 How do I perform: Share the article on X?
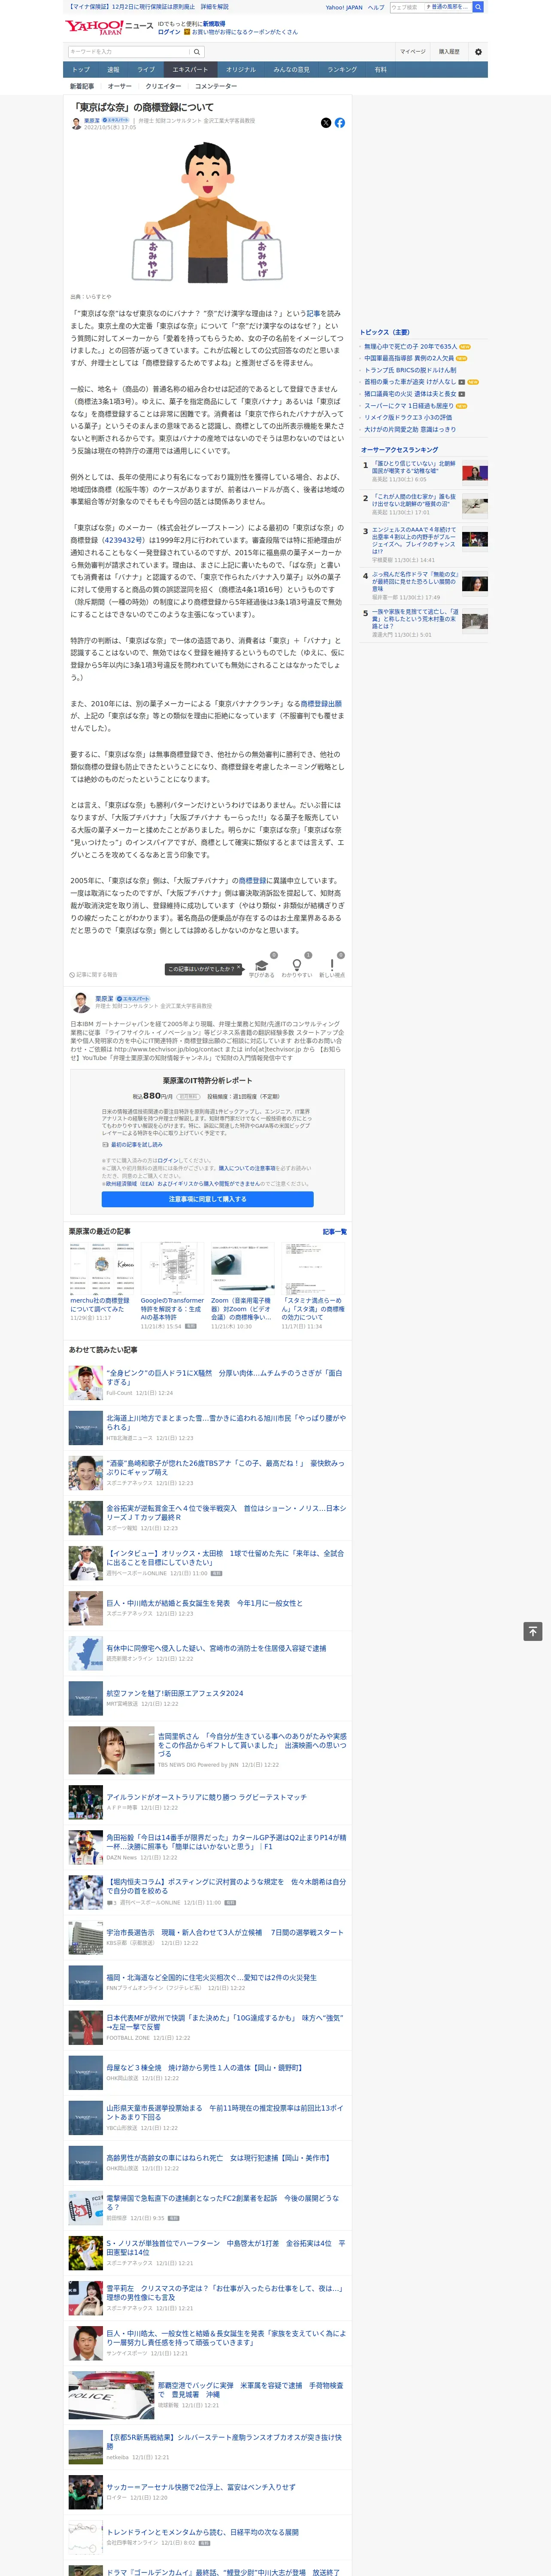tap(326, 123)
